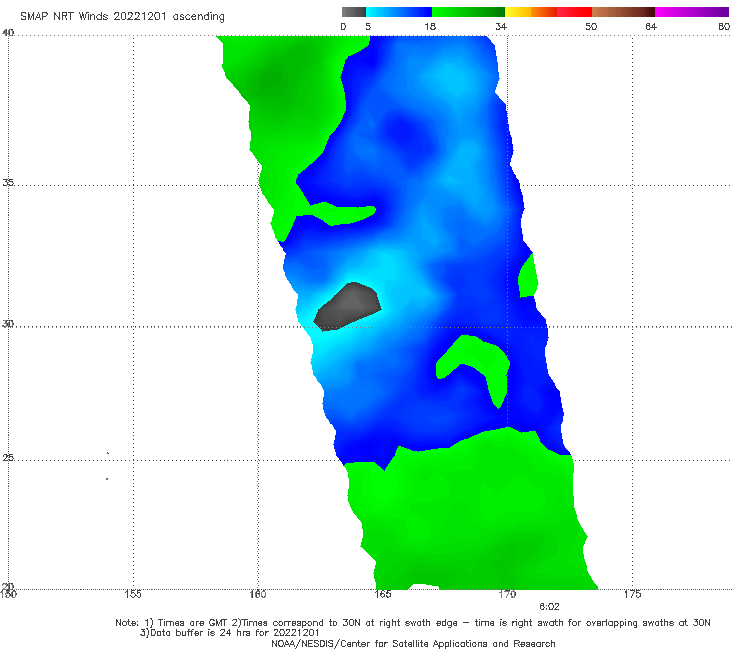This screenshot has width=740, height=650.
Task: Select the gray 0–5 segment of the color bar
Action: pyautogui.click(x=354, y=12)
